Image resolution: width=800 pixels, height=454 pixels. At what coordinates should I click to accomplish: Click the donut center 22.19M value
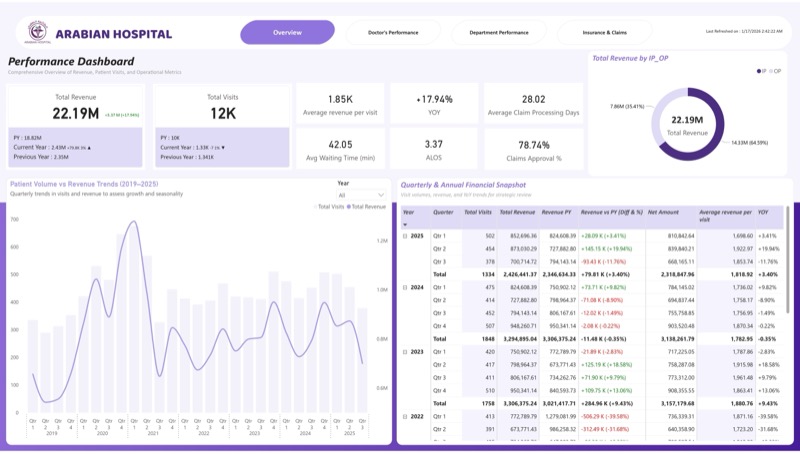click(687, 120)
